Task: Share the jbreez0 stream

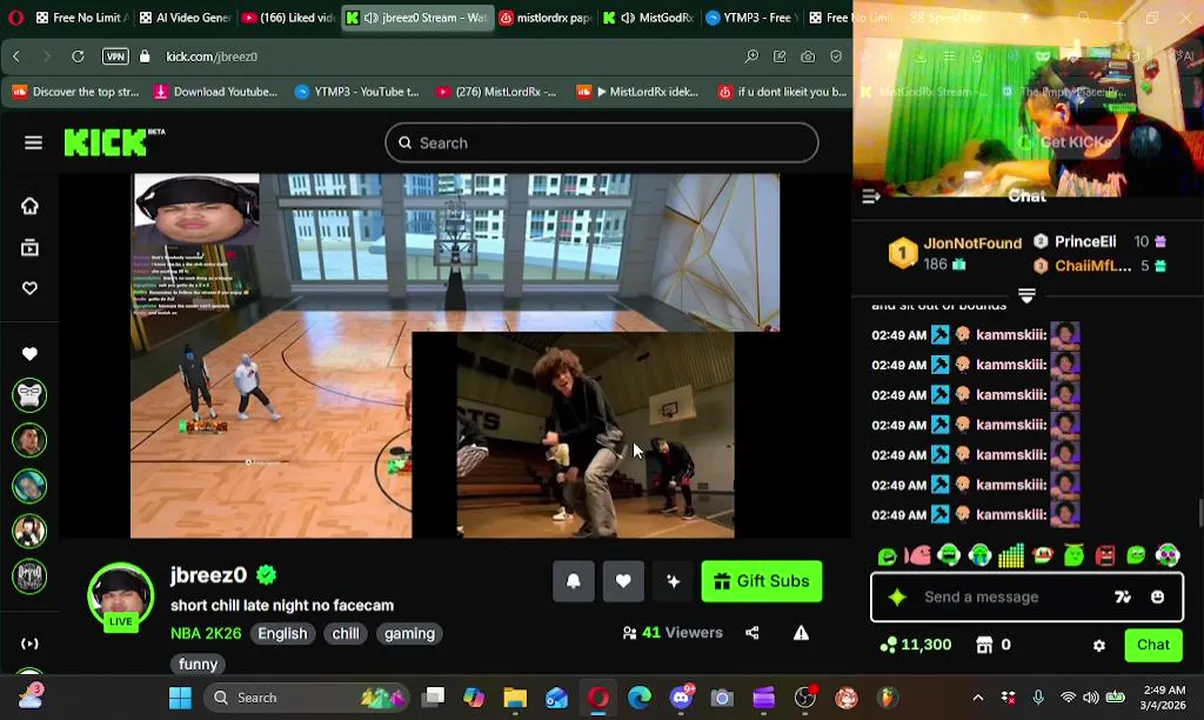Action: 752,633
